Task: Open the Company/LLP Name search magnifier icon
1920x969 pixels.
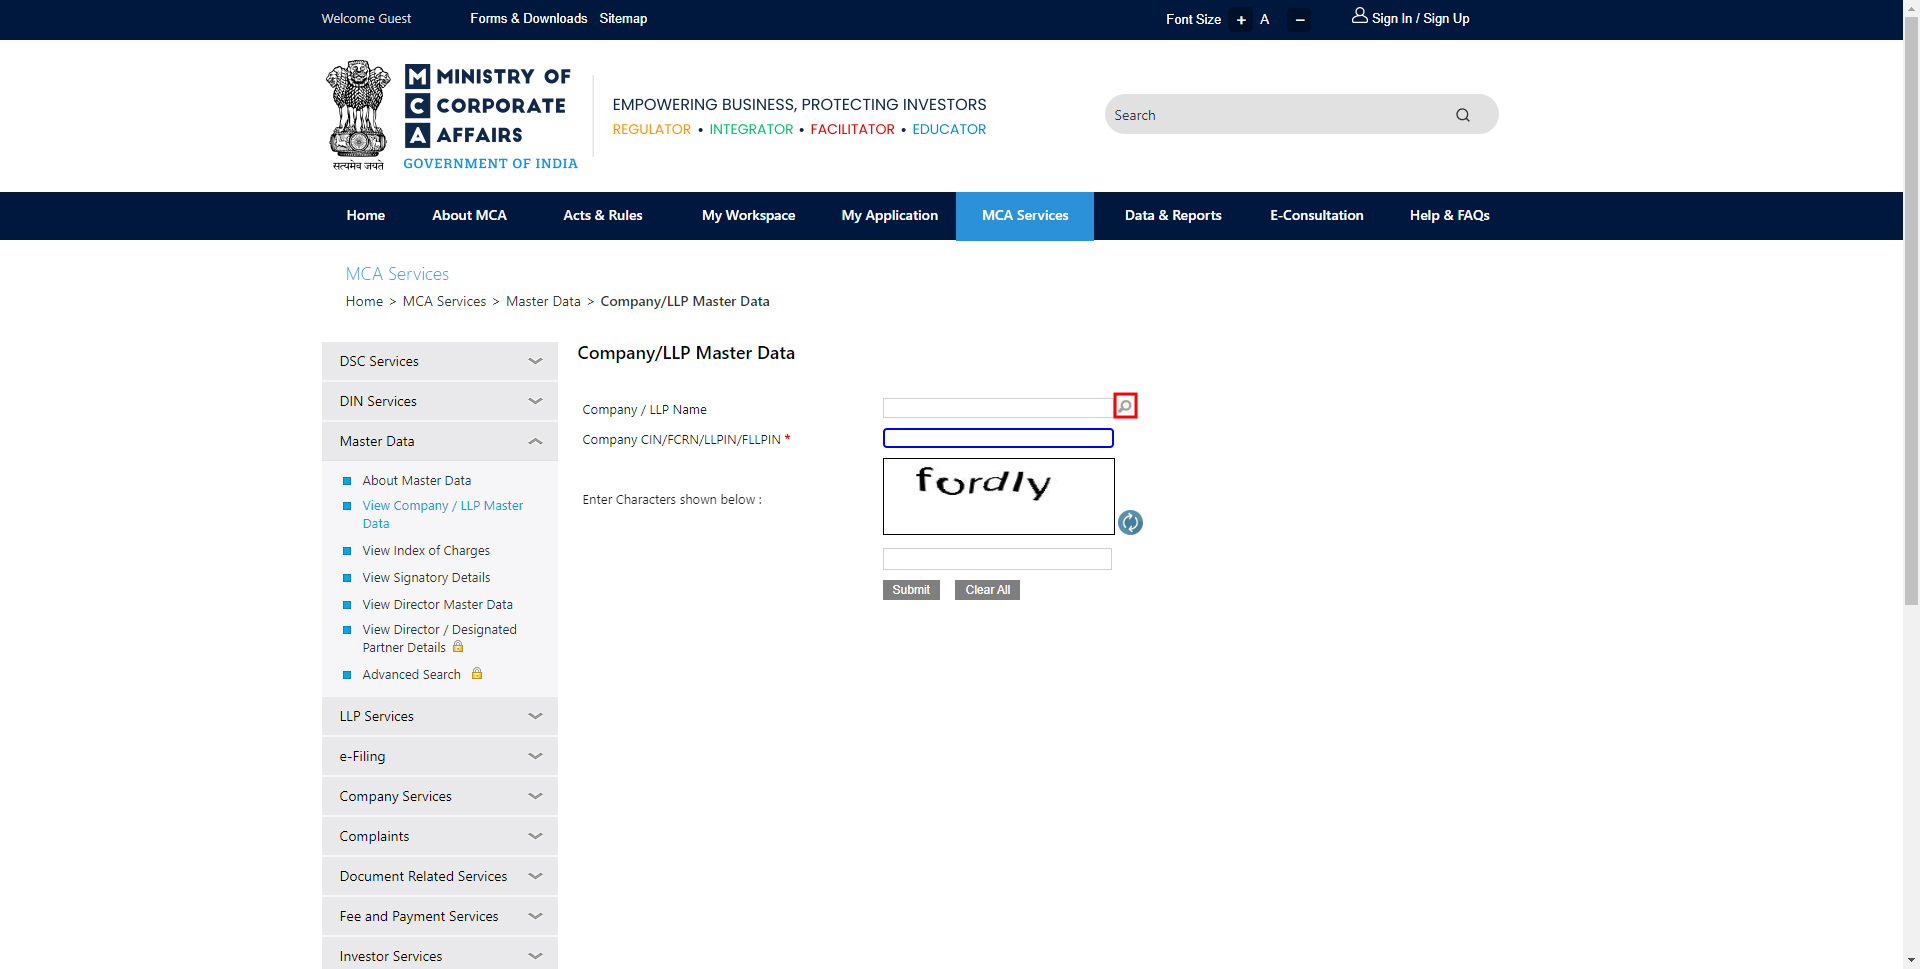Action: pos(1125,406)
